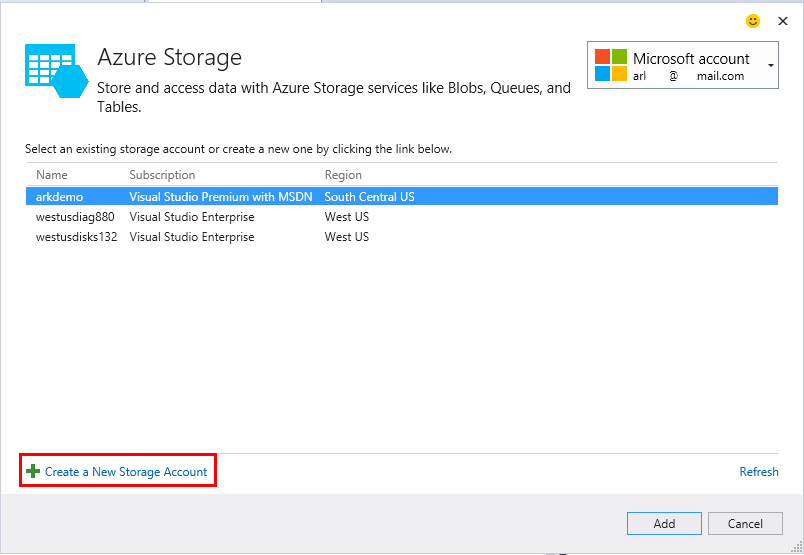The height and width of the screenshot is (555, 804).
Task: Click West US region of westusdisks132
Action: (x=347, y=237)
